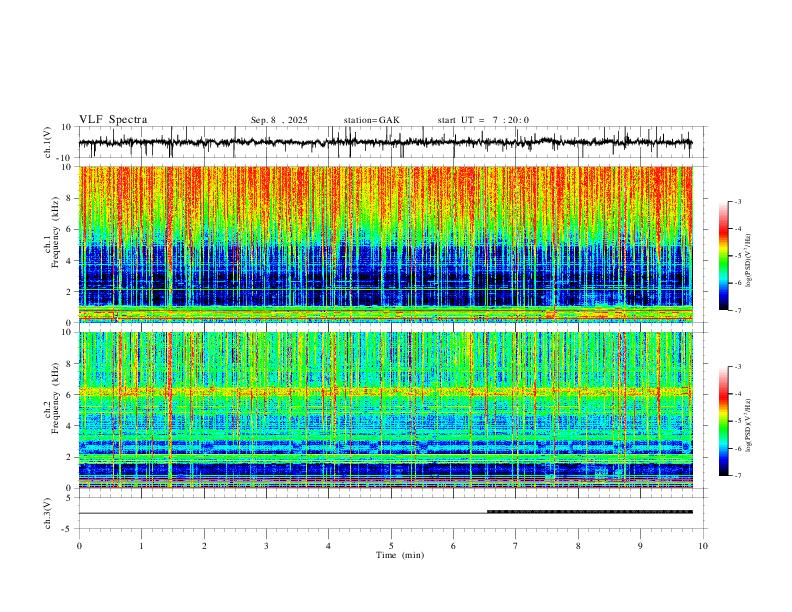Viewport: 792px width, 612px height.
Task: Click the "-5" tick on ch.2 colorbar
Action: click(738, 421)
